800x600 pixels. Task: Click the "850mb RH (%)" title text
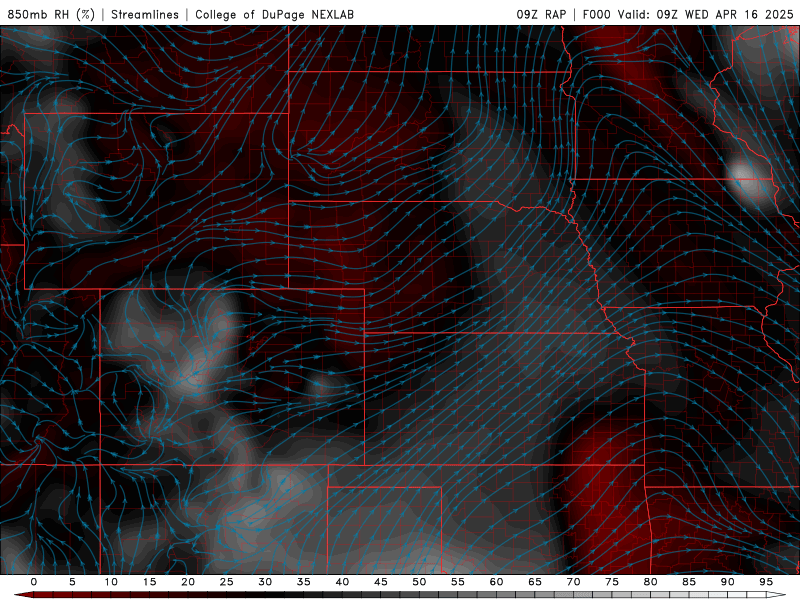tap(51, 15)
